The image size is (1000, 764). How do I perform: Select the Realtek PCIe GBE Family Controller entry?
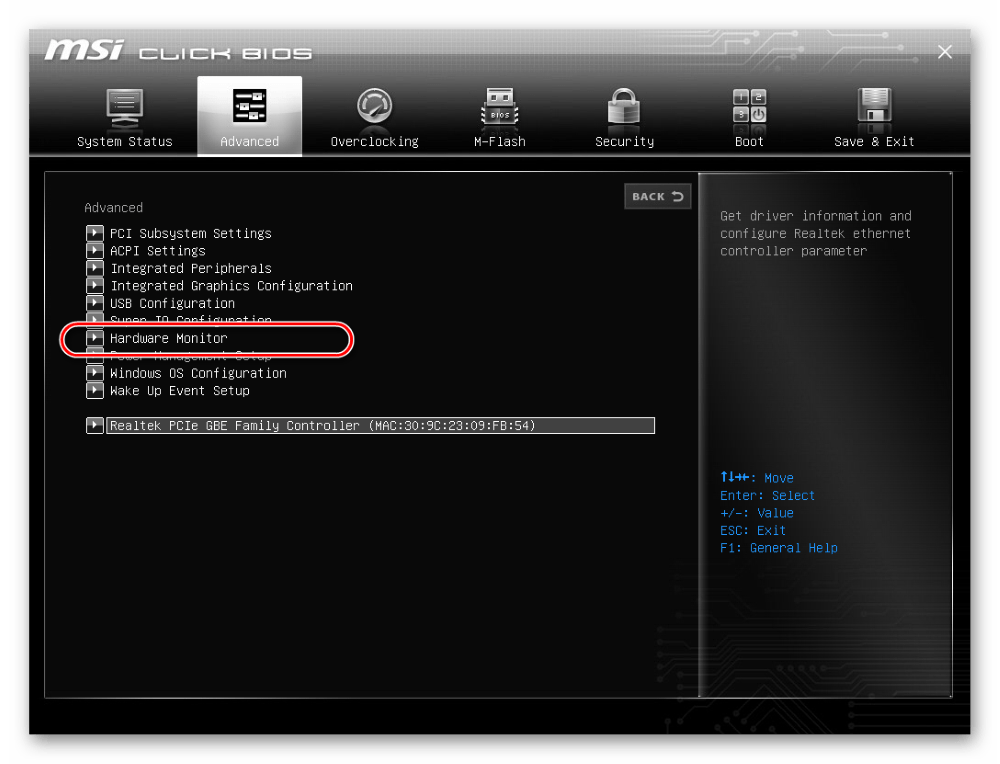[x=380, y=426]
